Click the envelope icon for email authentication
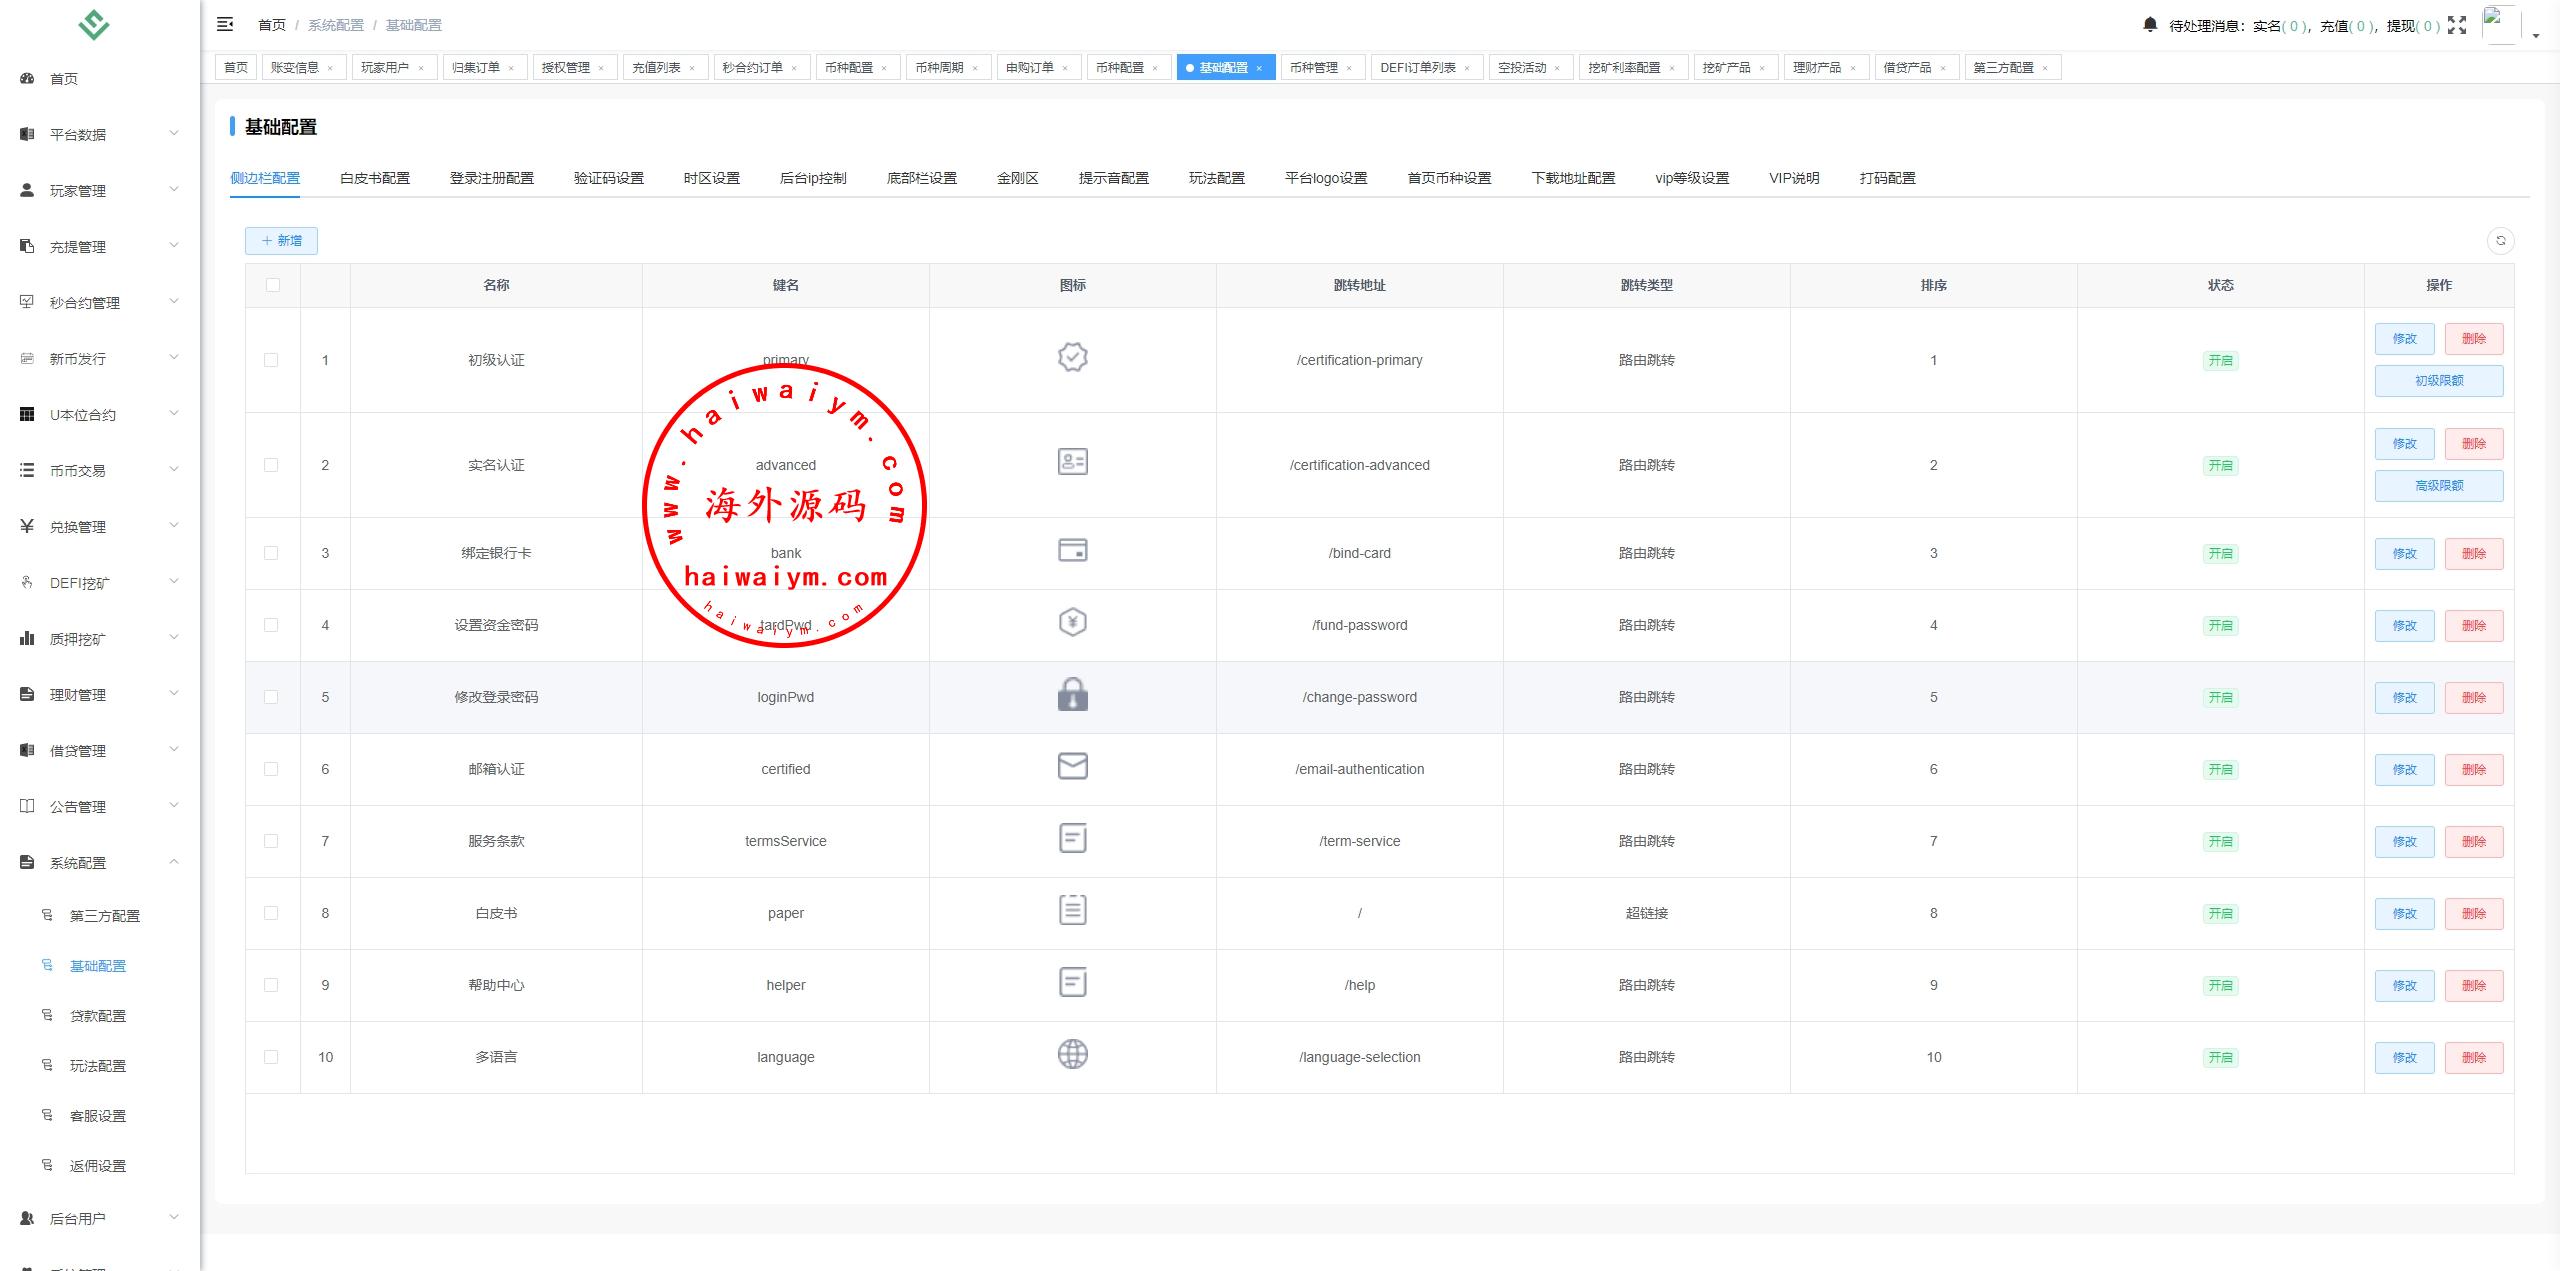The height and width of the screenshot is (1271, 2560). pyautogui.click(x=1072, y=766)
